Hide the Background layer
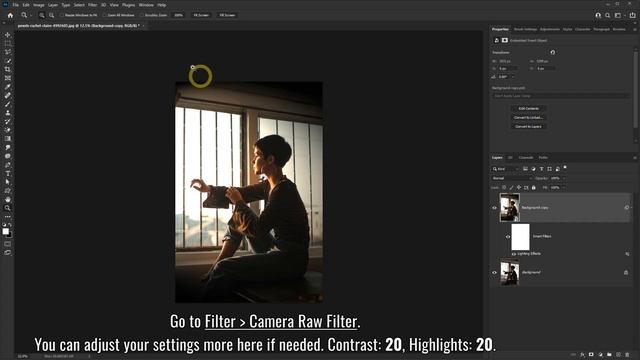This screenshot has height=360, width=640. 494,272
